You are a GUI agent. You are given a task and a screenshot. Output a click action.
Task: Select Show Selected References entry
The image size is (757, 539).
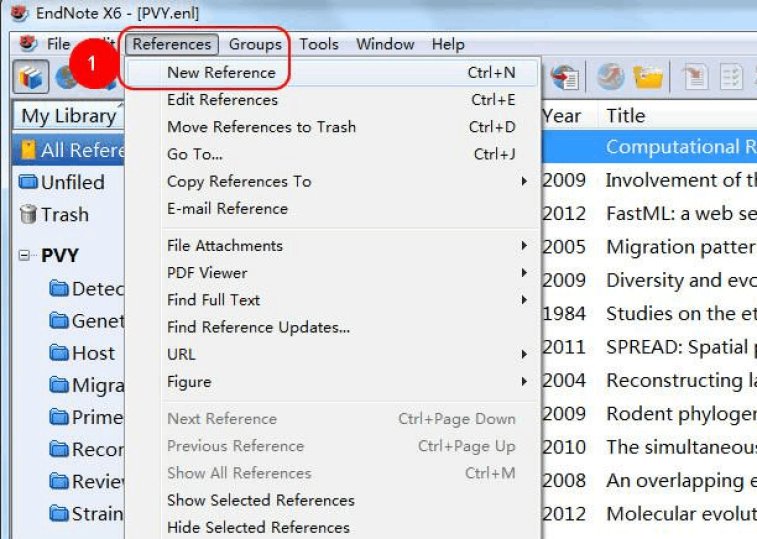(x=332, y=500)
